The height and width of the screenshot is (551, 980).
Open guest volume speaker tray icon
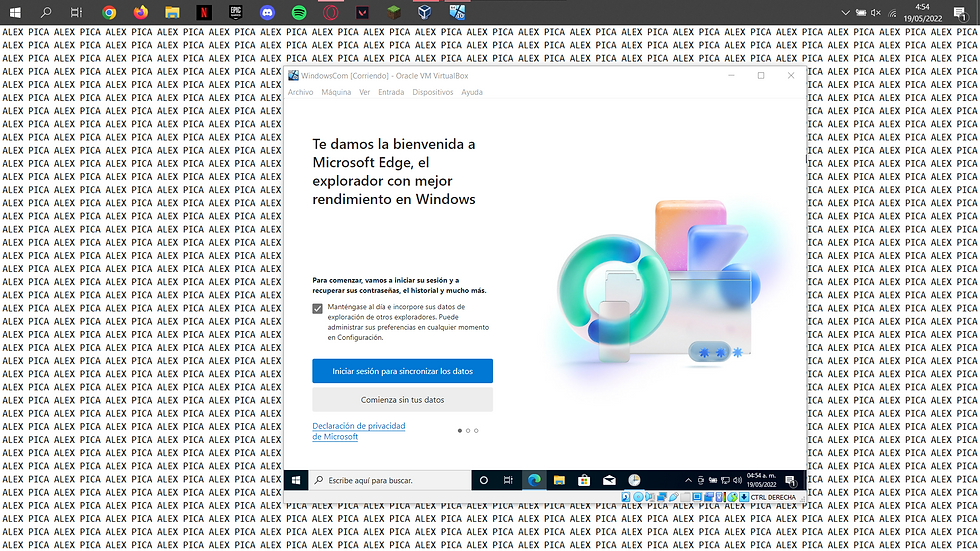(738, 480)
